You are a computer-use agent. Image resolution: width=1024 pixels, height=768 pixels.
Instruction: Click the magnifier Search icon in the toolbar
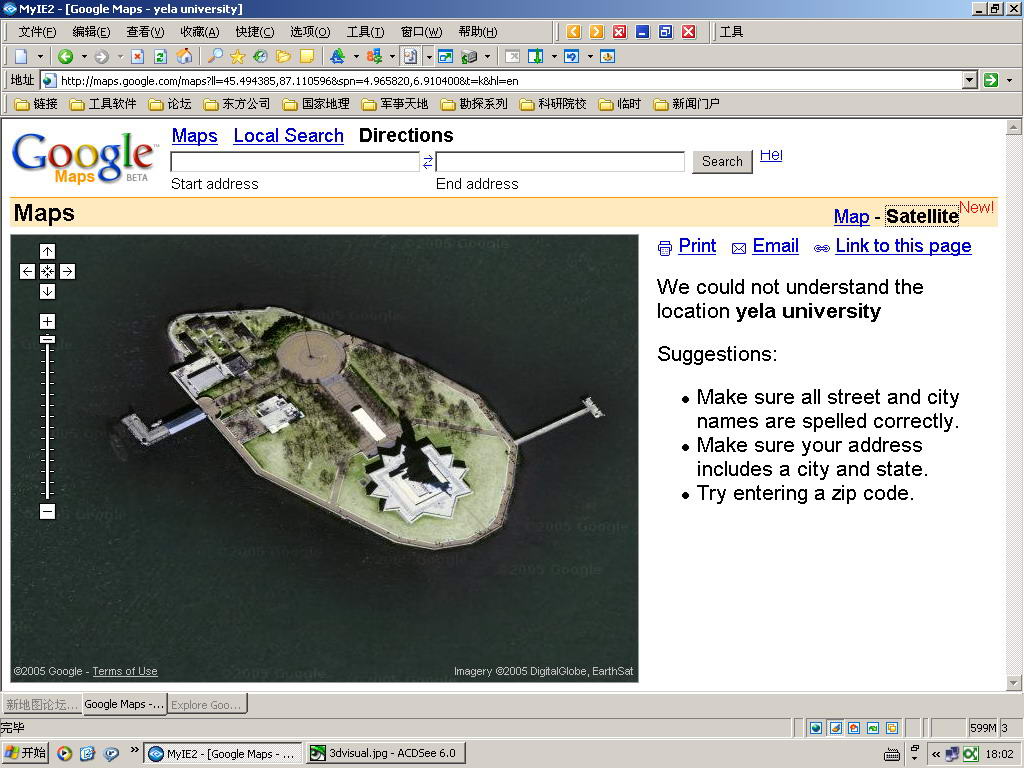click(x=215, y=57)
